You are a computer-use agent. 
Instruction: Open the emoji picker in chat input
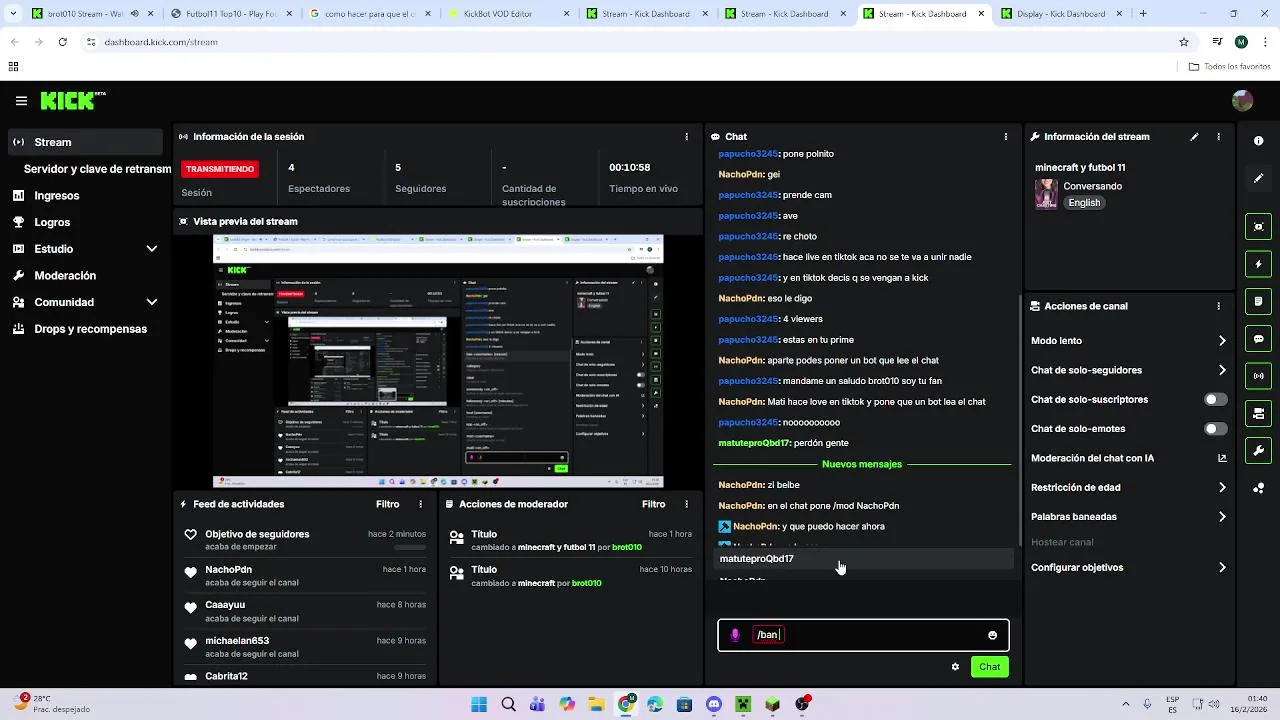[x=992, y=635]
